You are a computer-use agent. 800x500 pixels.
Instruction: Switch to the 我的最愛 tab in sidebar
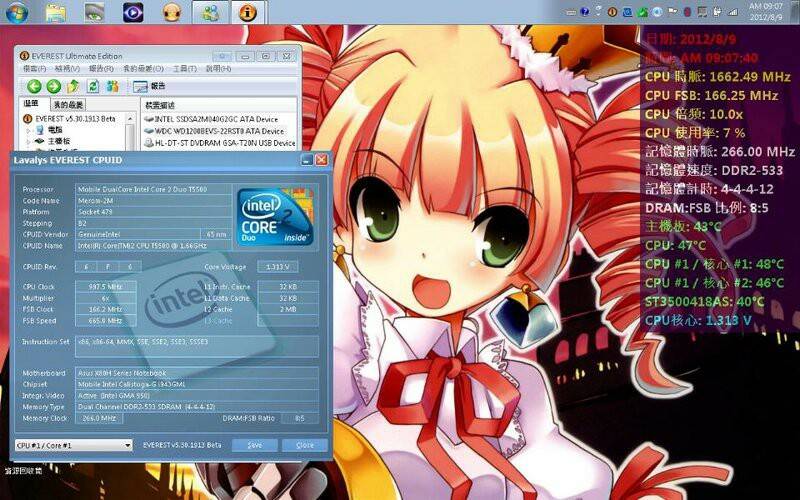pyautogui.click(x=68, y=105)
